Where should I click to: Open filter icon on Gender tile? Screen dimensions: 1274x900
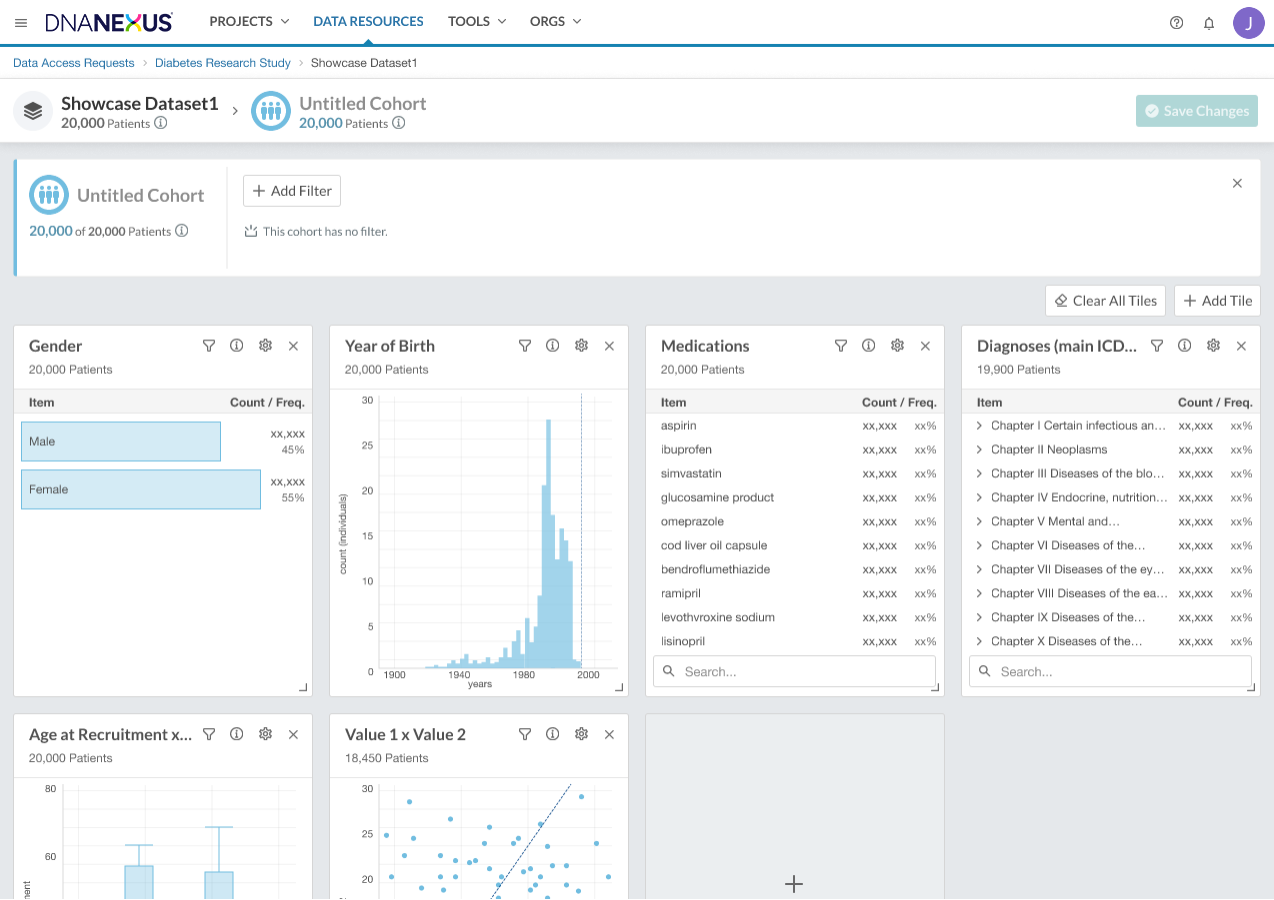click(x=209, y=346)
